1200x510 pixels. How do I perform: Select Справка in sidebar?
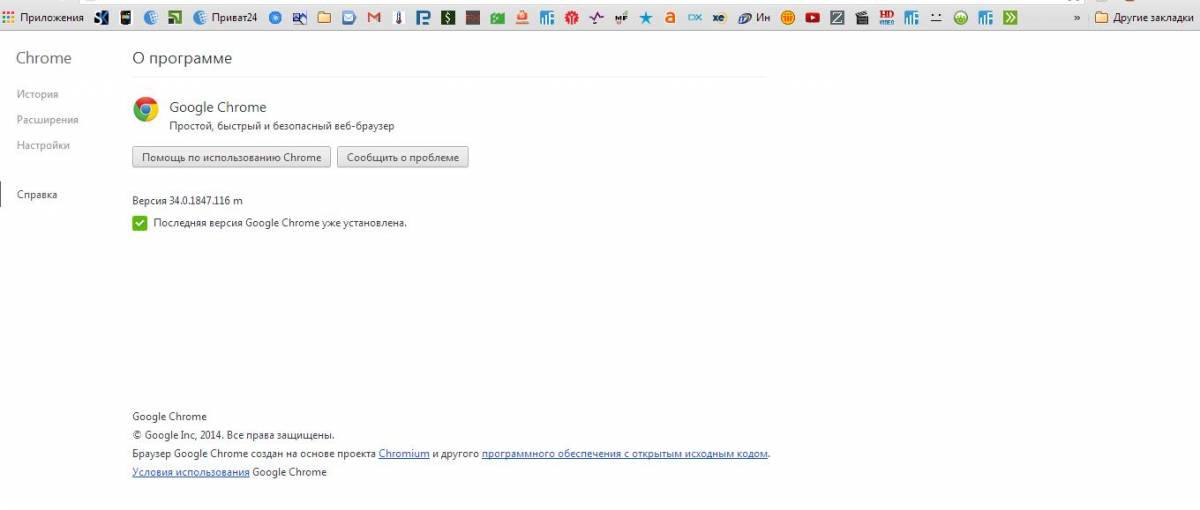pos(37,194)
